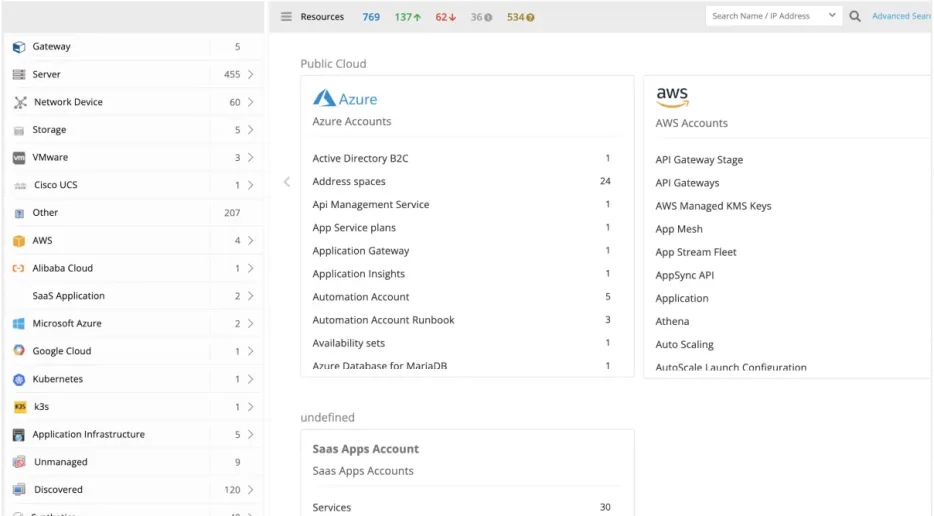This screenshot has height=516, width=934.
Task: Click the Storage icon
Action: pos(19,130)
